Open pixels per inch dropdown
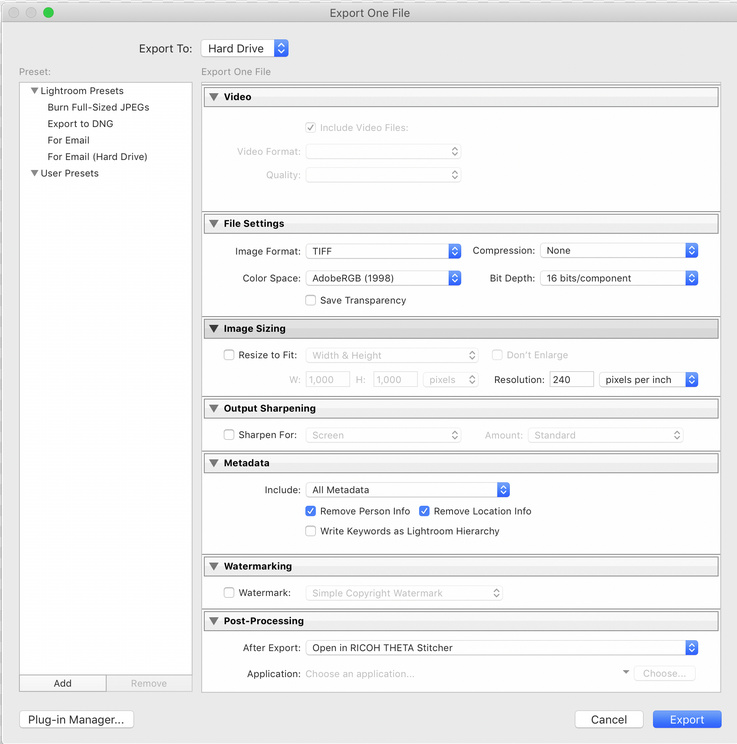Image resolution: width=737 pixels, height=744 pixels. 648,380
